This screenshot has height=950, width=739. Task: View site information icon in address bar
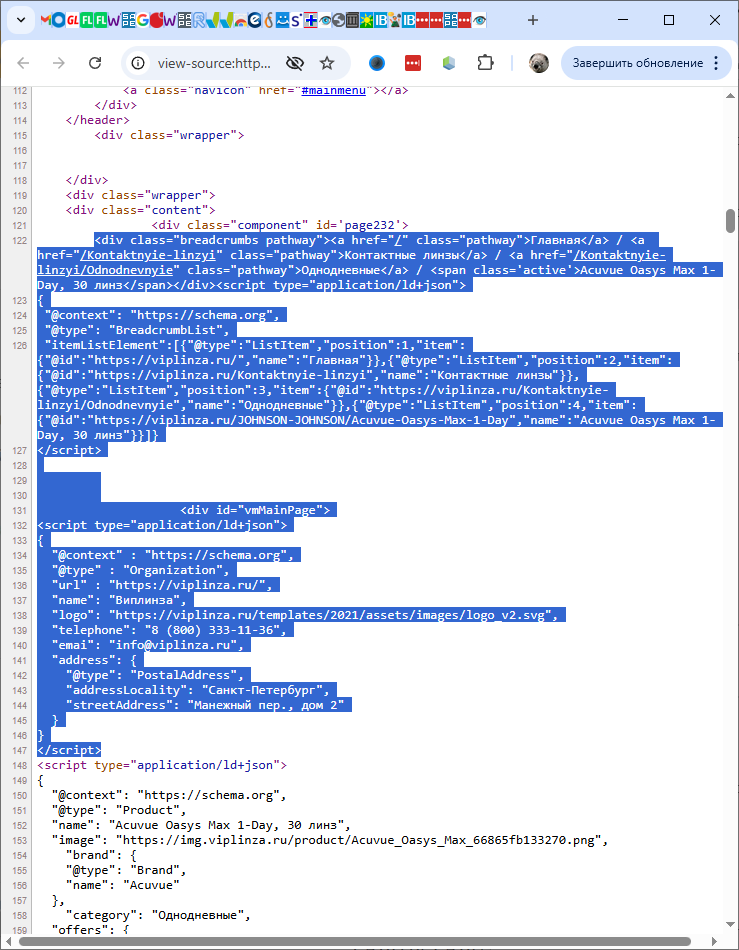pos(139,63)
